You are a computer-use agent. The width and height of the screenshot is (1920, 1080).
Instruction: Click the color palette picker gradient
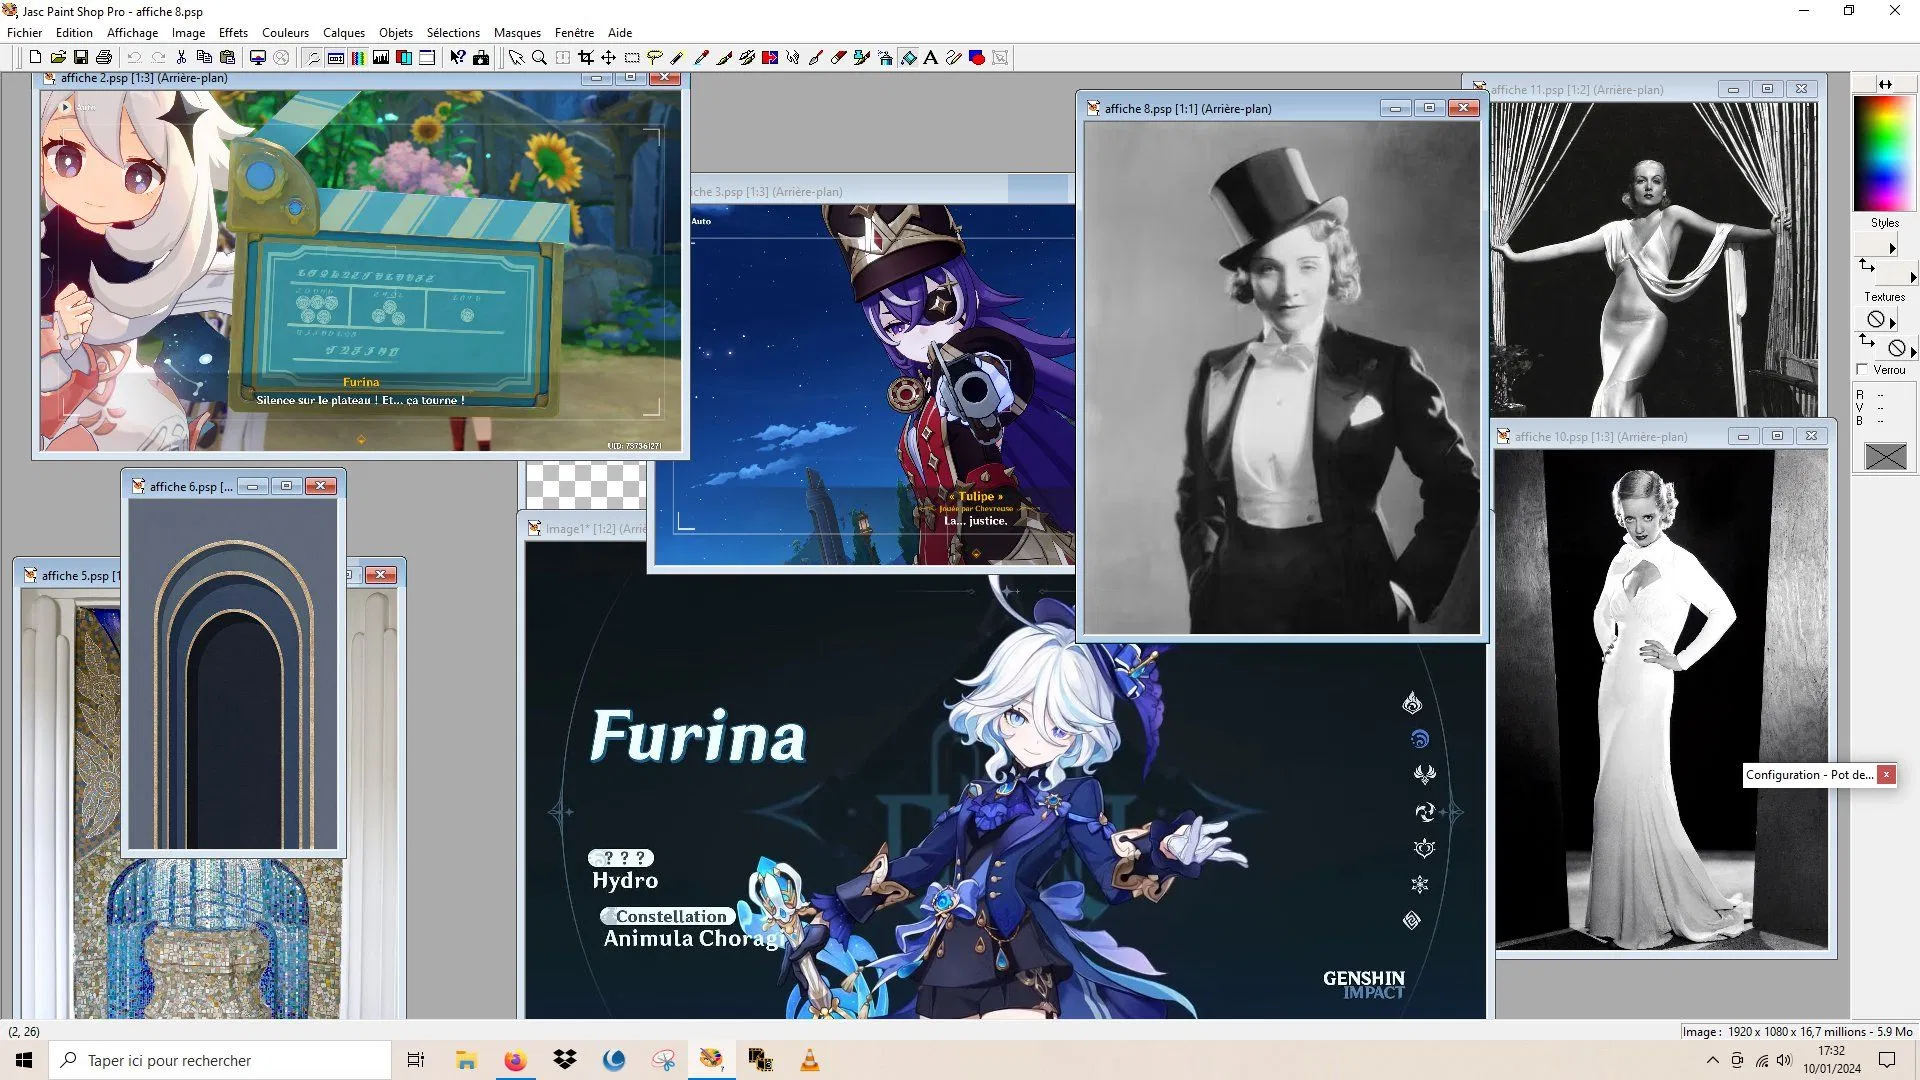pyautogui.click(x=1883, y=152)
